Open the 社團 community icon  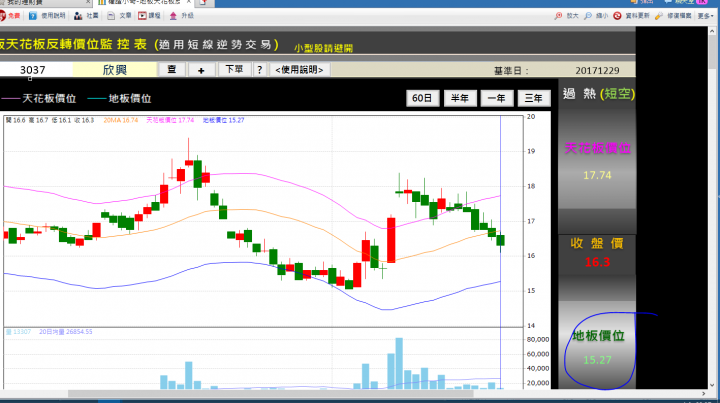click(x=78, y=16)
